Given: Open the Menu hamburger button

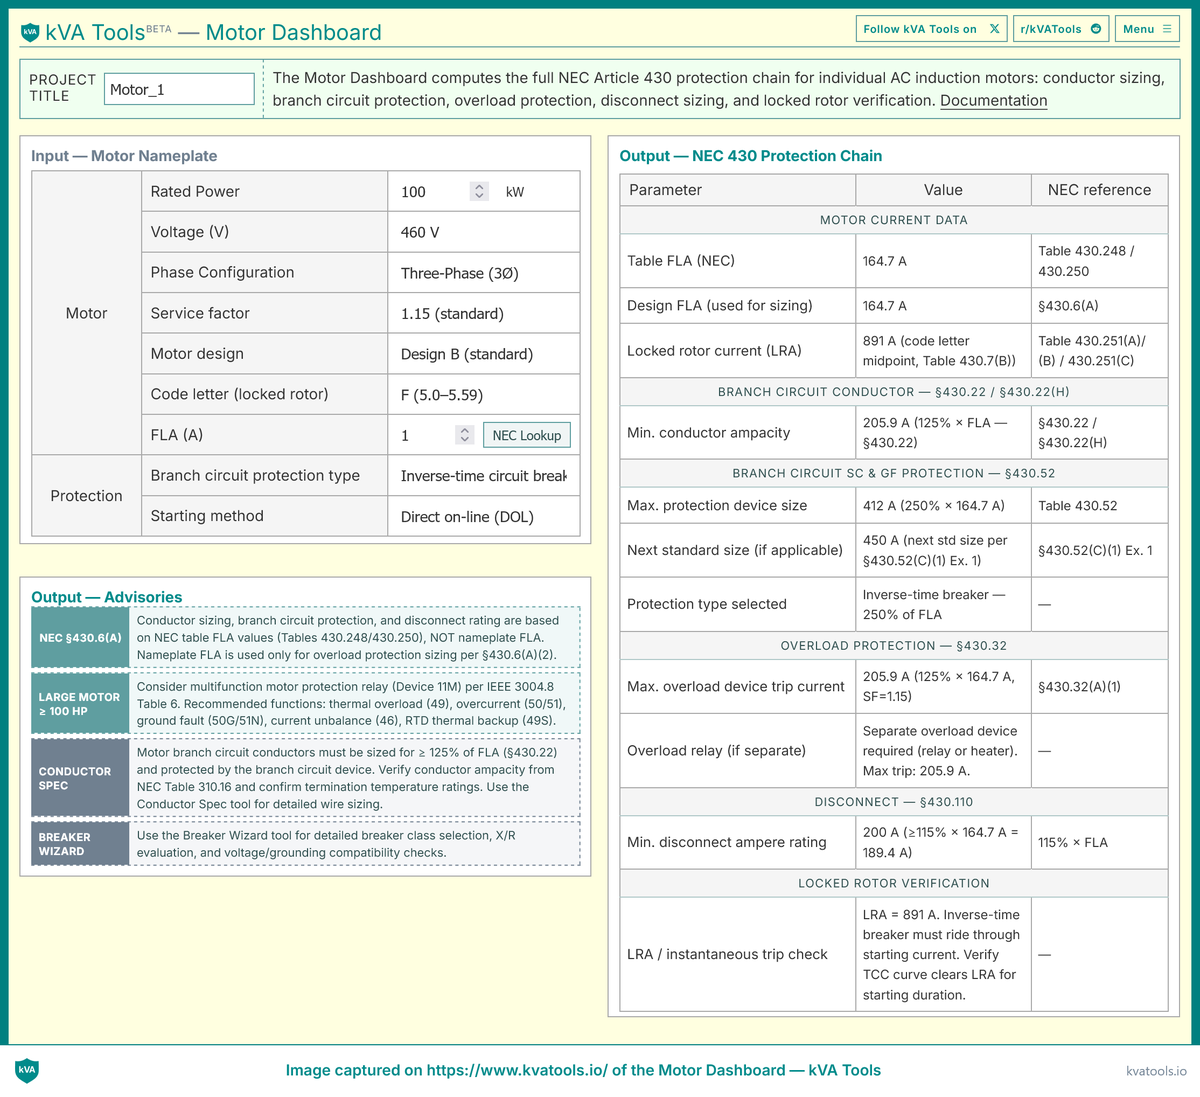Looking at the screenshot, I should tap(1147, 29).
